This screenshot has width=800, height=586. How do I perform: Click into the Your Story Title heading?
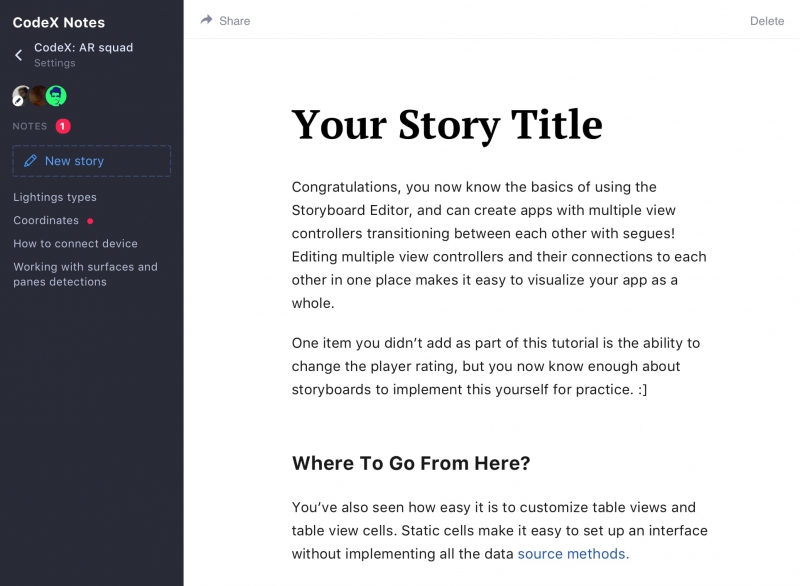click(x=447, y=125)
